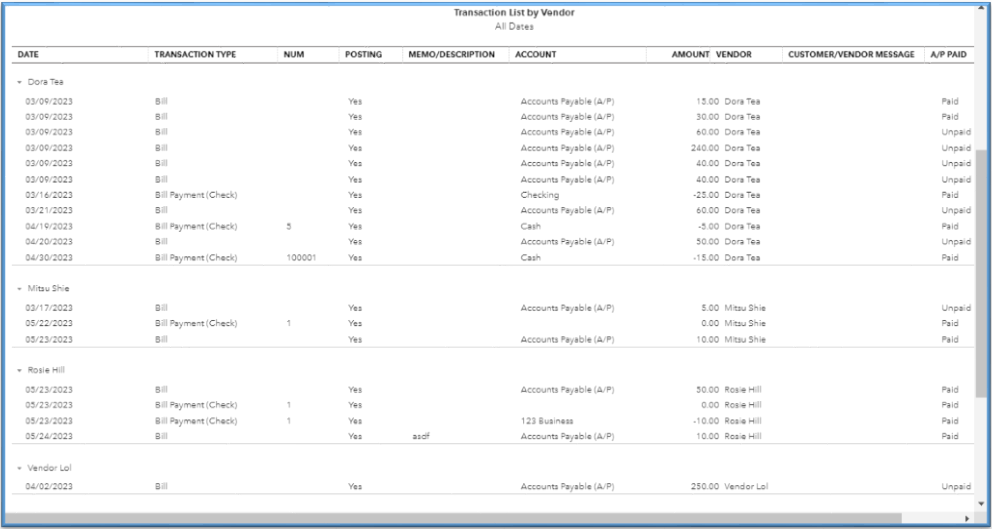Click the -25.00 amount
Image resolution: width=992 pixels, height=529 pixels.
click(x=706, y=195)
